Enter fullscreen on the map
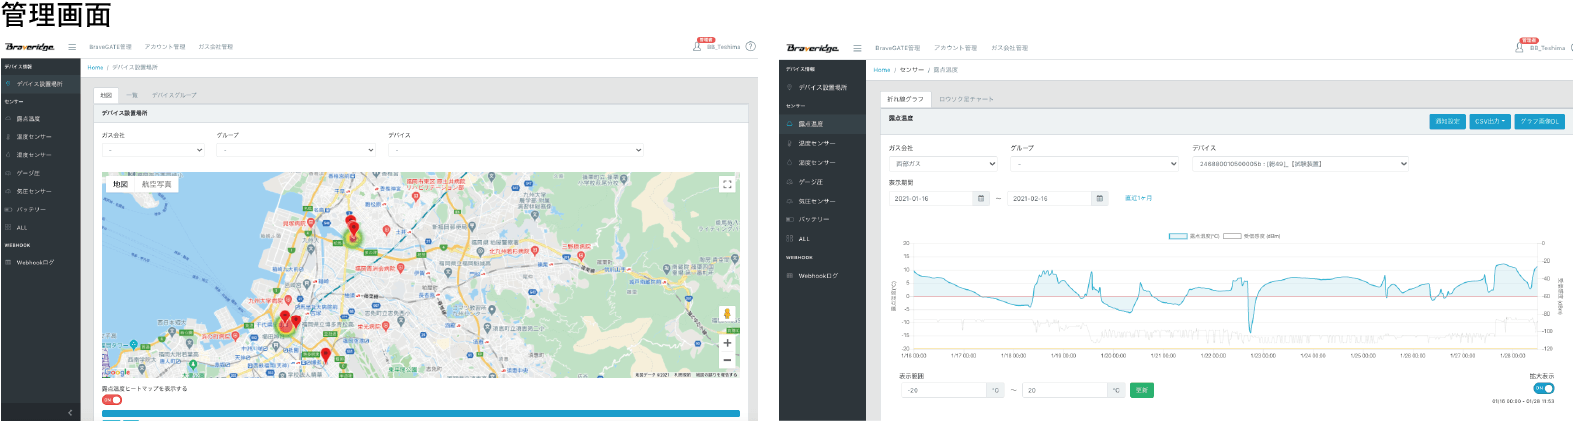The width and height of the screenshot is (1573, 421). click(727, 184)
